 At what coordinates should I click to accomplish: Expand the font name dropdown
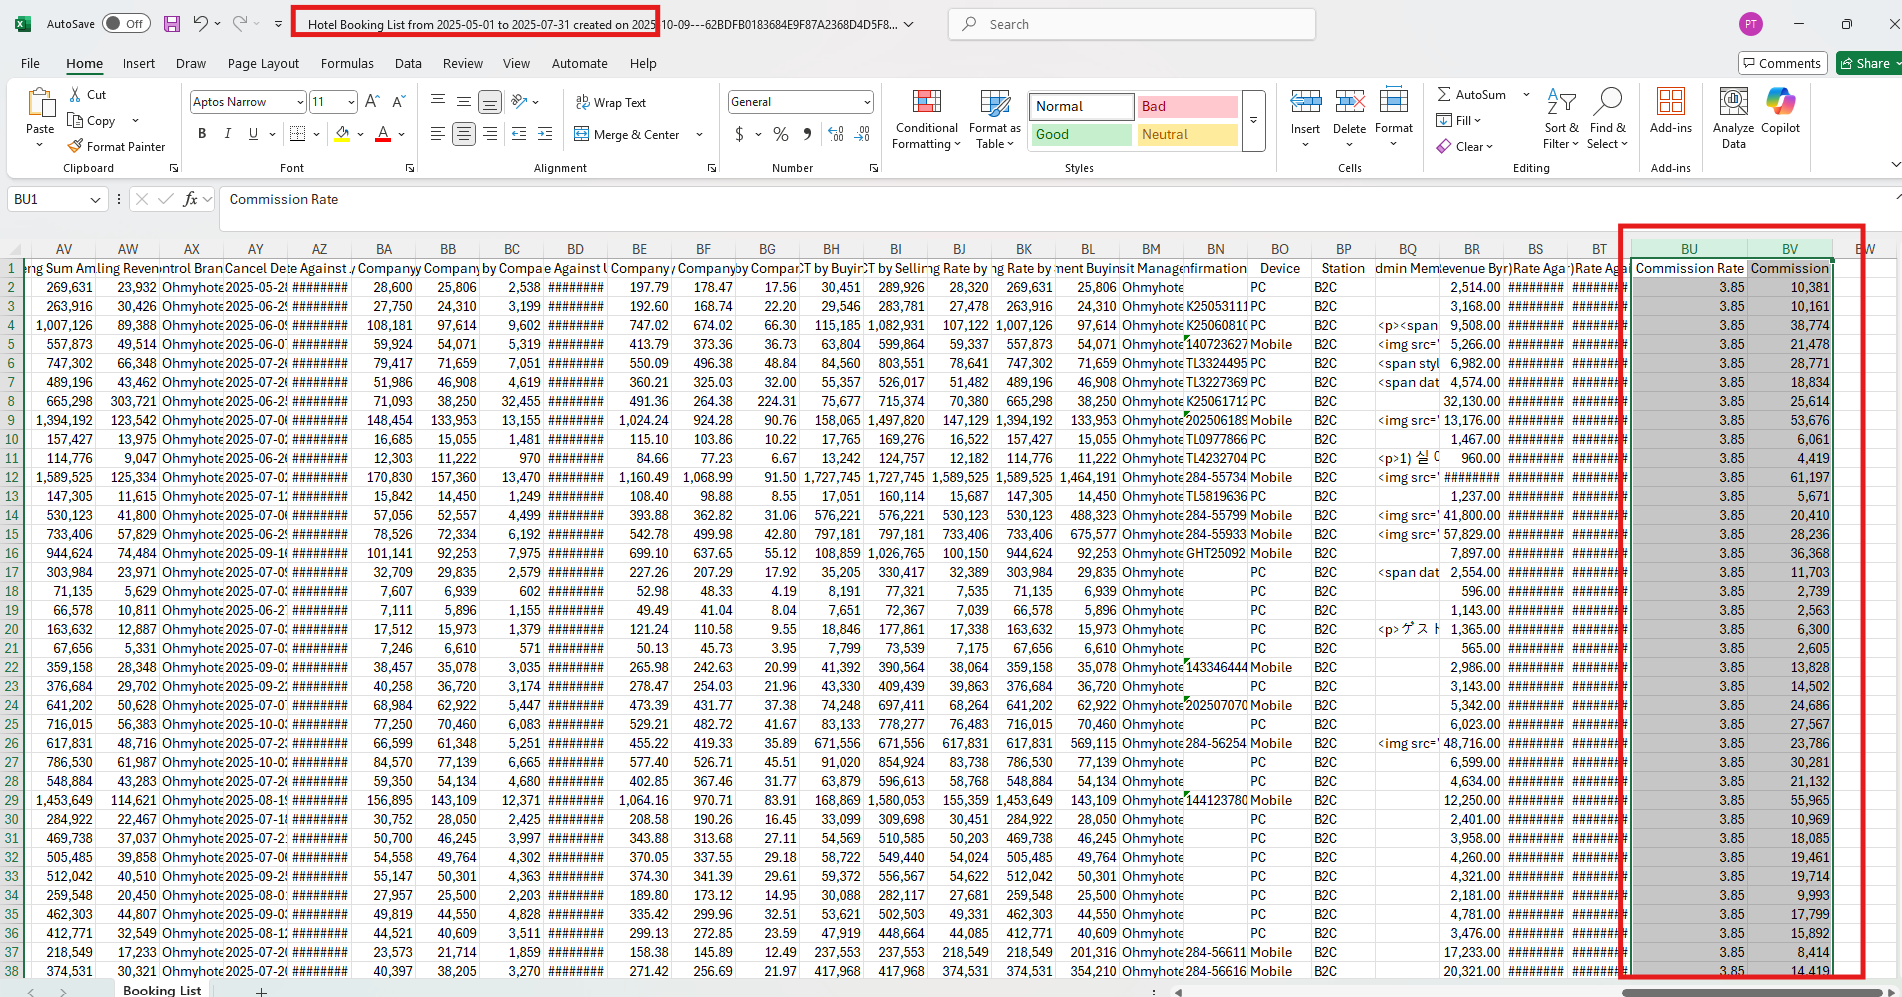pyautogui.click(x=299, y=102)
